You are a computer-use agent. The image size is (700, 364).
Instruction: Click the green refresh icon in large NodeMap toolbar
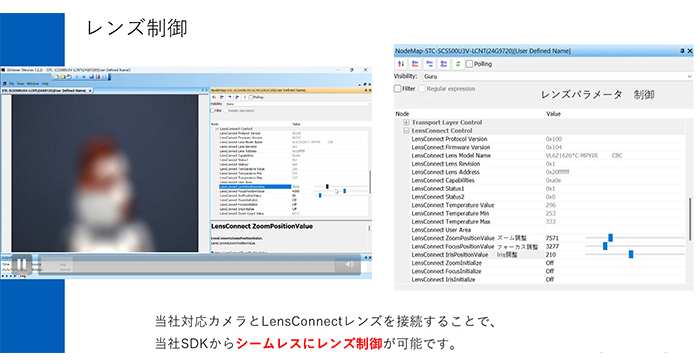pos(458,64)
